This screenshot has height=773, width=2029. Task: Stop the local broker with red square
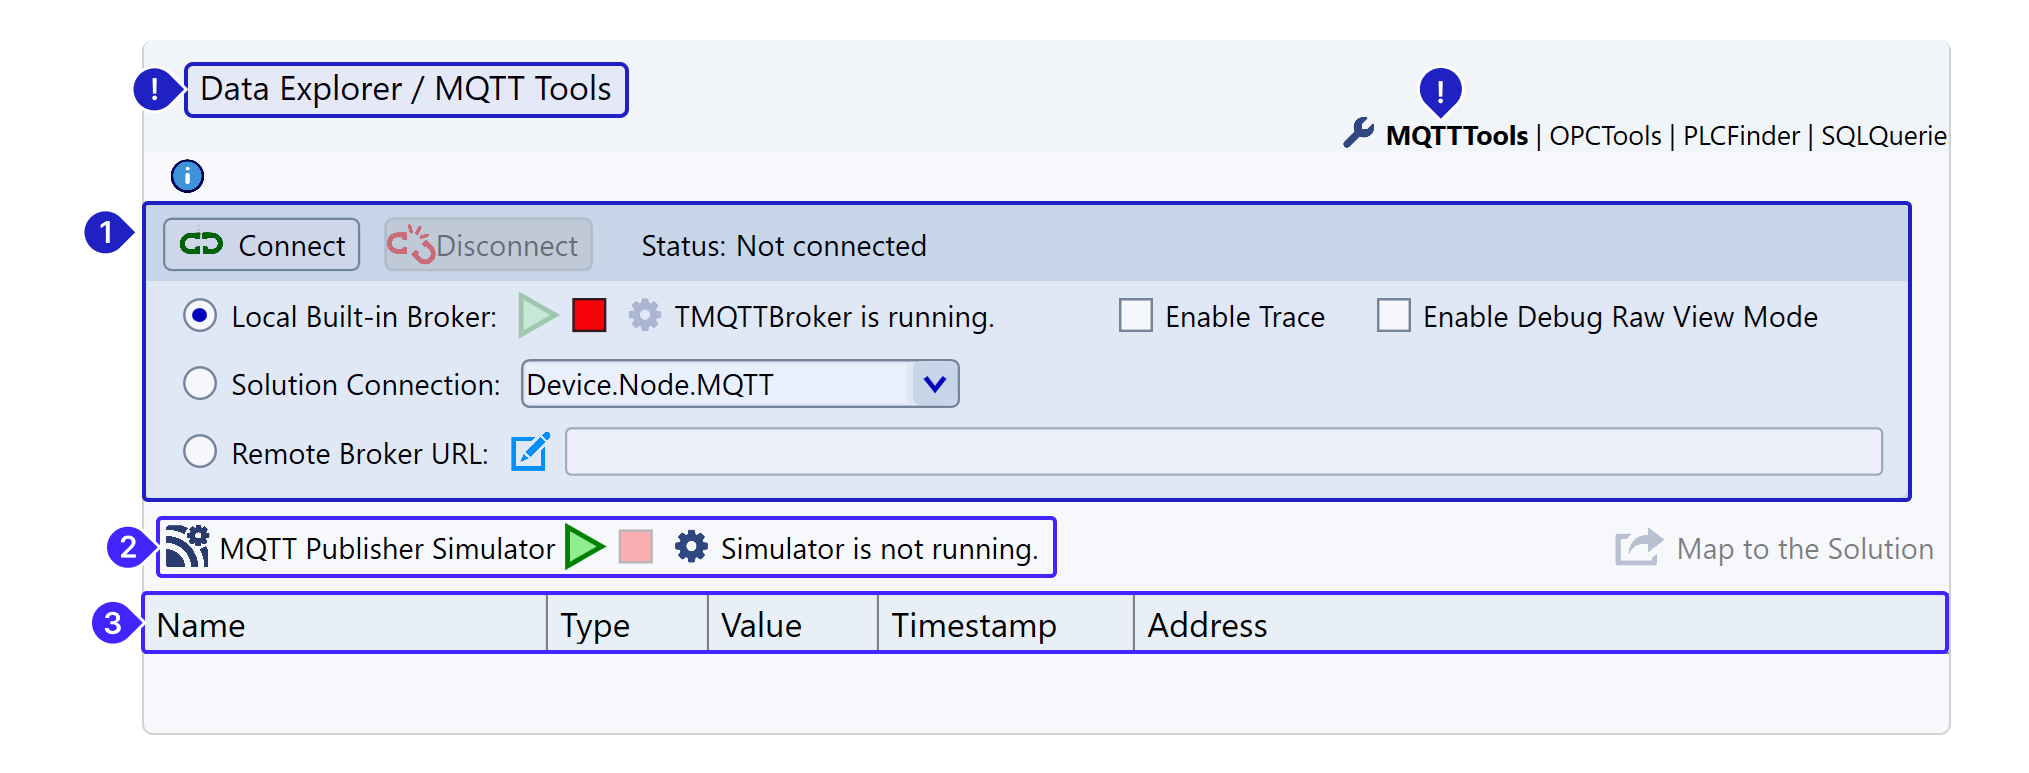(589, 316)
